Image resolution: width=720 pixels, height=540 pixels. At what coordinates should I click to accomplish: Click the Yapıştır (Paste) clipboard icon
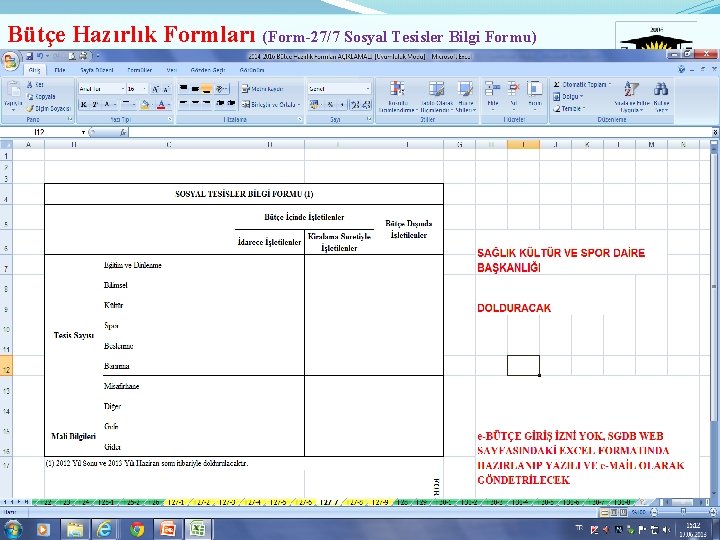coord(13,91)
